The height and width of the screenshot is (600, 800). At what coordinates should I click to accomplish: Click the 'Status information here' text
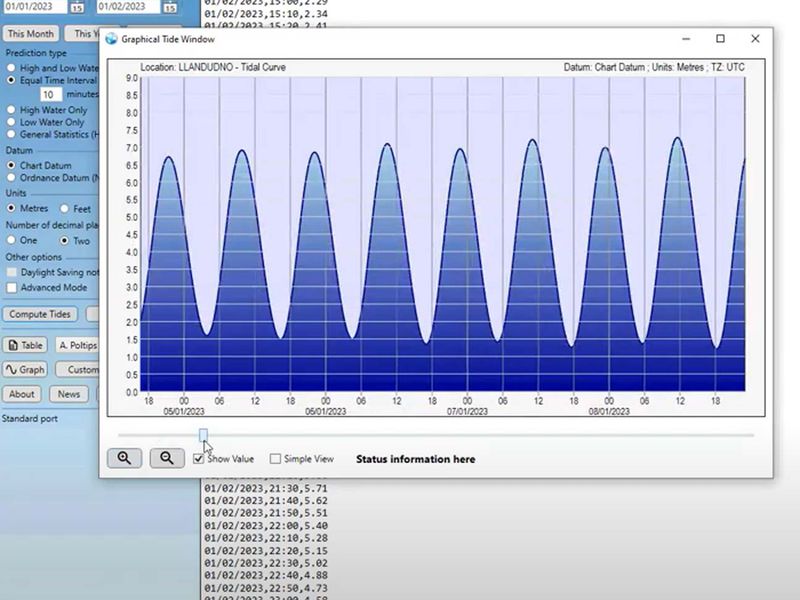coord(415,459)
